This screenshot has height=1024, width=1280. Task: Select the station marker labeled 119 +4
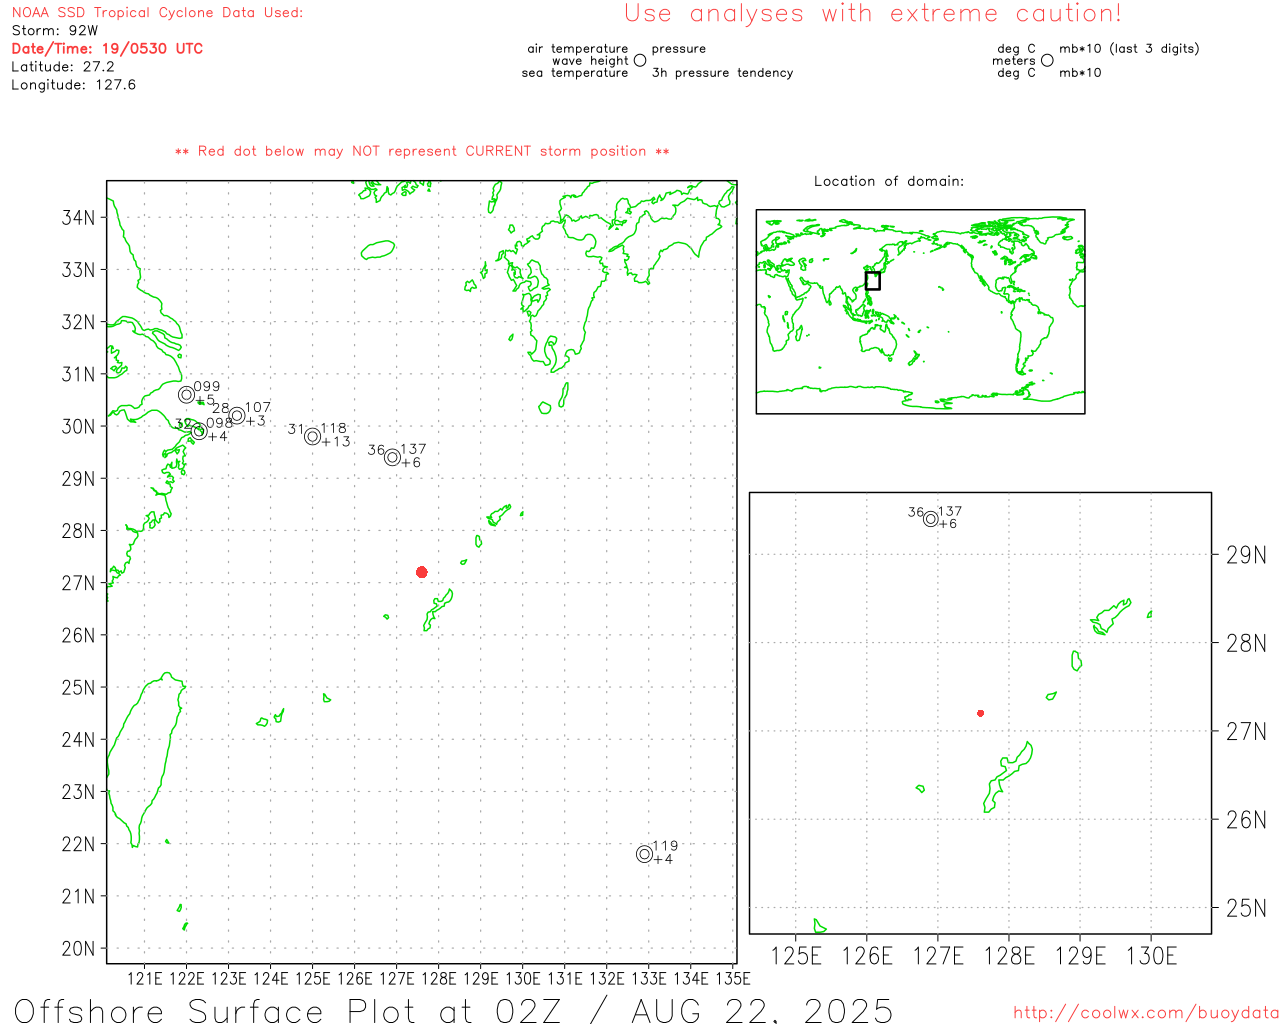(644, 854)
